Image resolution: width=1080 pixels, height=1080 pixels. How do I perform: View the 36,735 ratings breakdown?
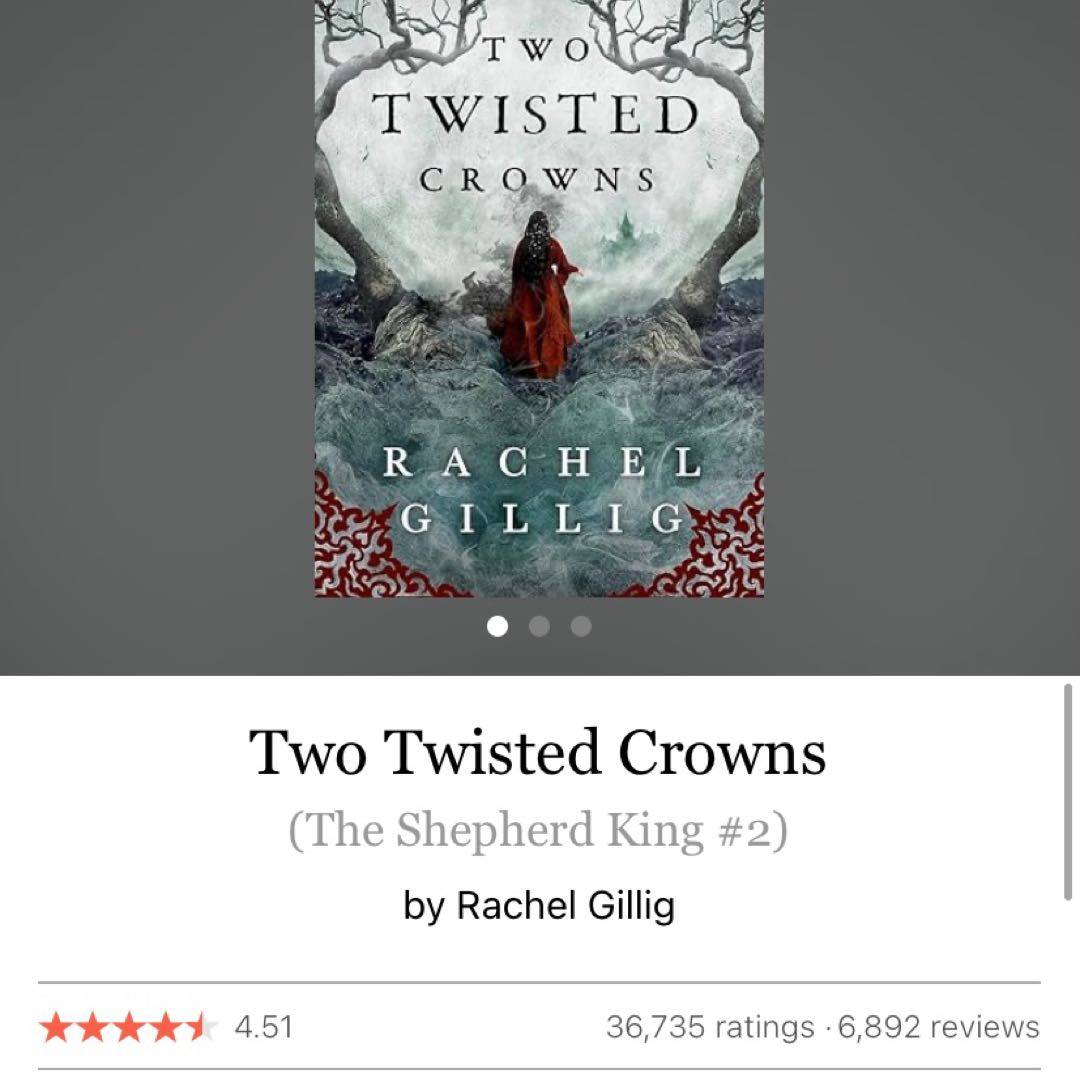pos(710,1027)
